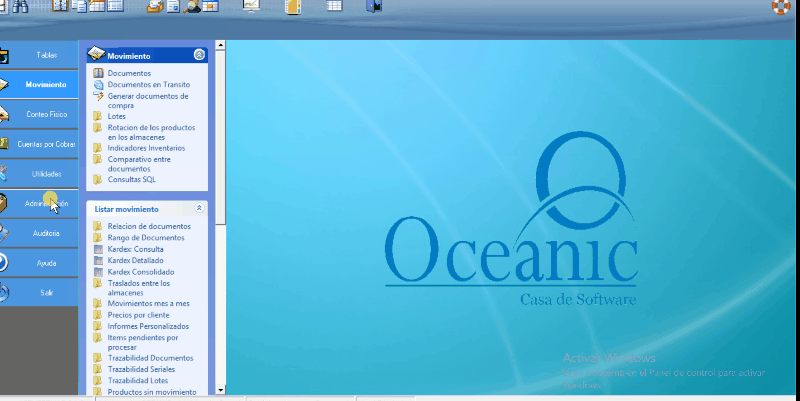Image resolution: width=800 pixels, height=401 pixels.
Task: Collapse the Listar movimiento panel
Action: click(199, 209)
